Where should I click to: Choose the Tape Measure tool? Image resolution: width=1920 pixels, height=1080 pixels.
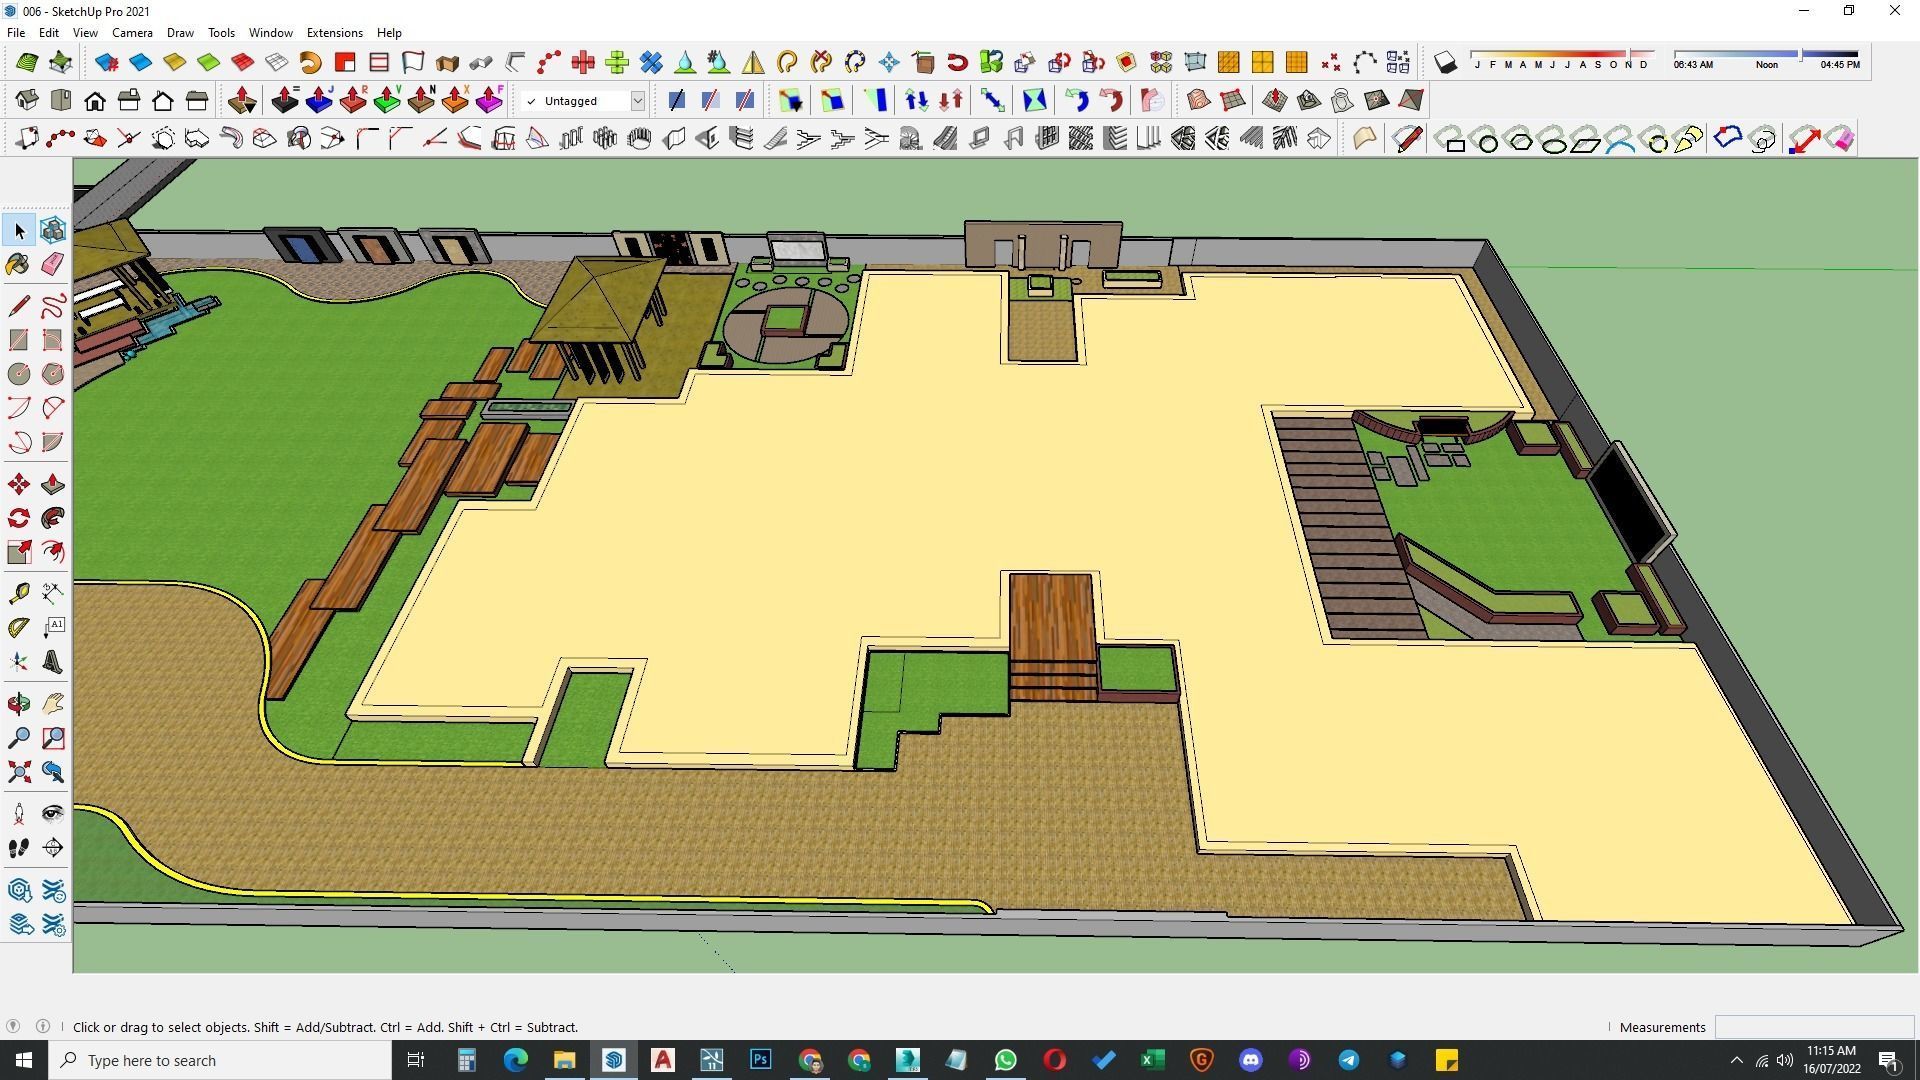pyautogui.click(x=18, y=594)
